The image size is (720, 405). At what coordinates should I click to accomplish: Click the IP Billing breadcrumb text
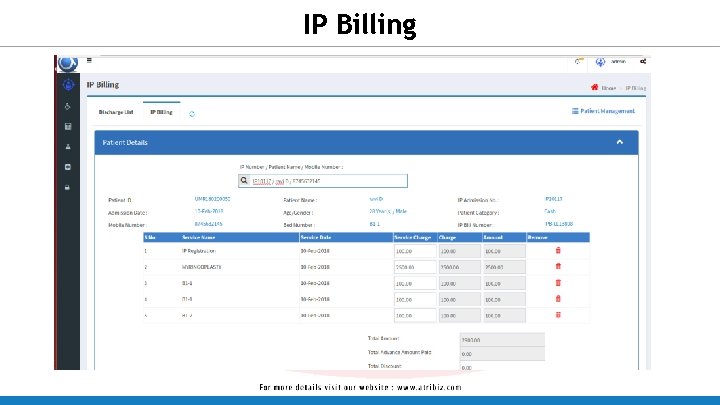pos(636,88)
